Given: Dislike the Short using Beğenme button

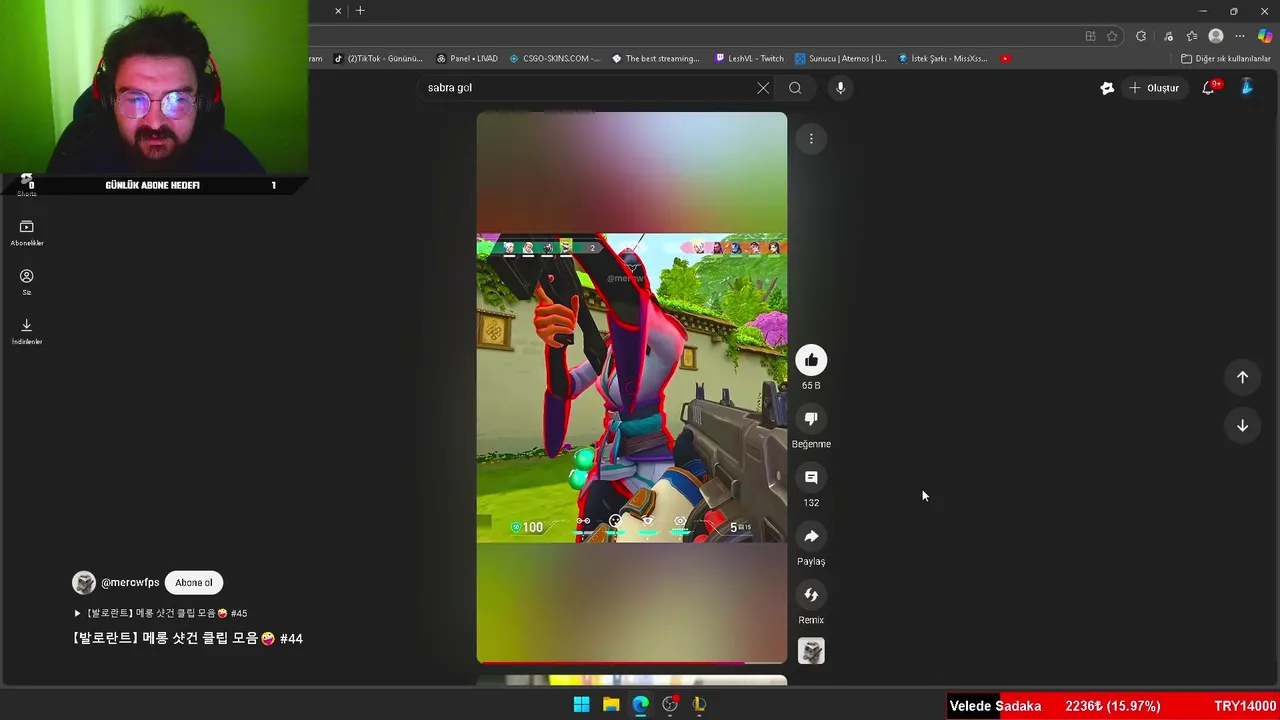Looking at the screenshot, I should click(811, 419).
